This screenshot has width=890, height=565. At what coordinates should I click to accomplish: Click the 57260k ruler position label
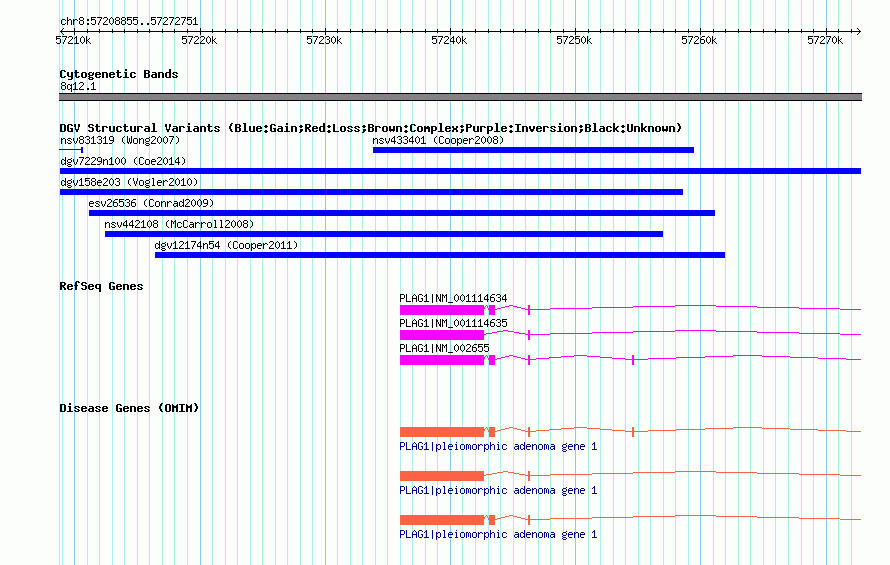699,40
